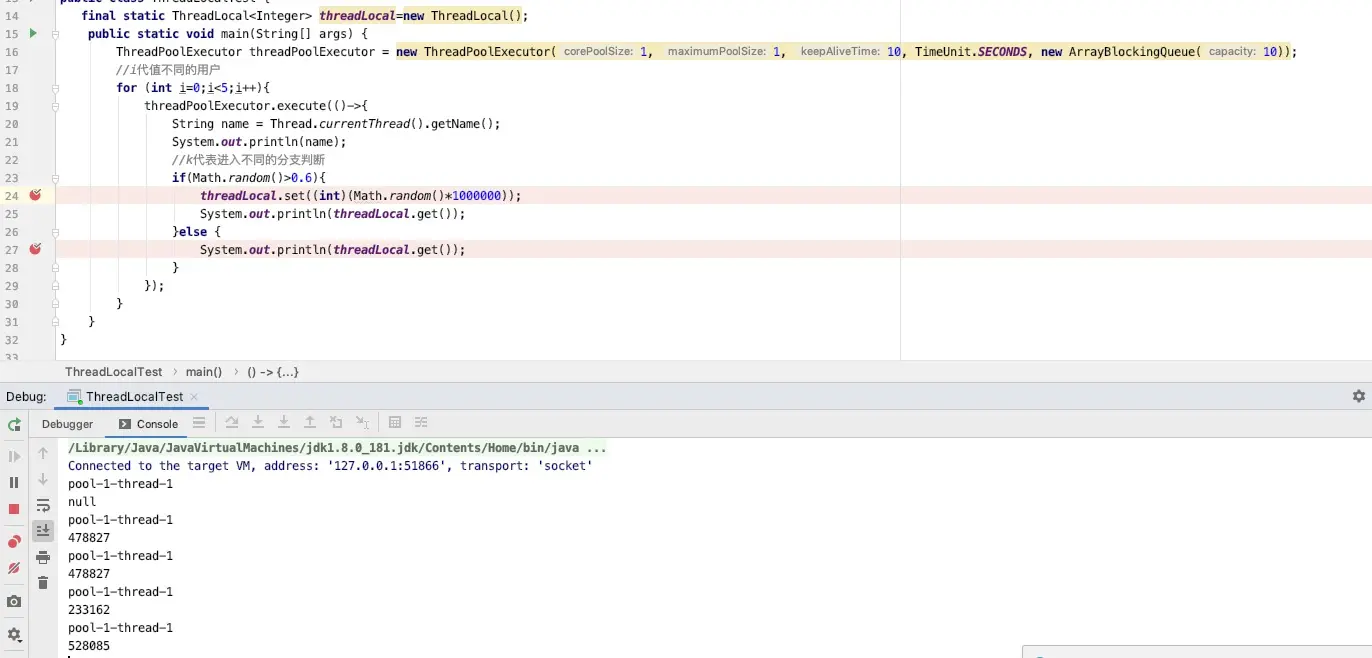Click the 'Debug:' tool window label
Screen dimensions: 1372x658
[27, 397]
